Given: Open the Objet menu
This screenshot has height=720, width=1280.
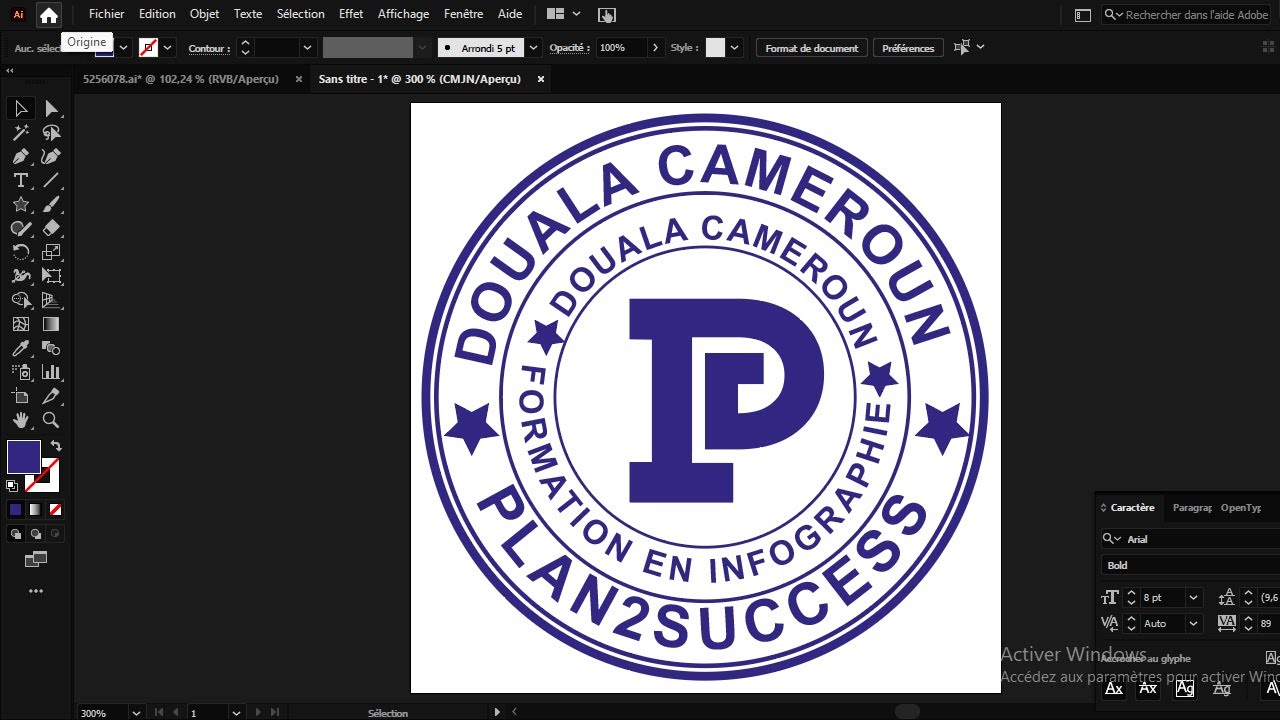Looking at the screenshot, I should [x=204, y=14].
